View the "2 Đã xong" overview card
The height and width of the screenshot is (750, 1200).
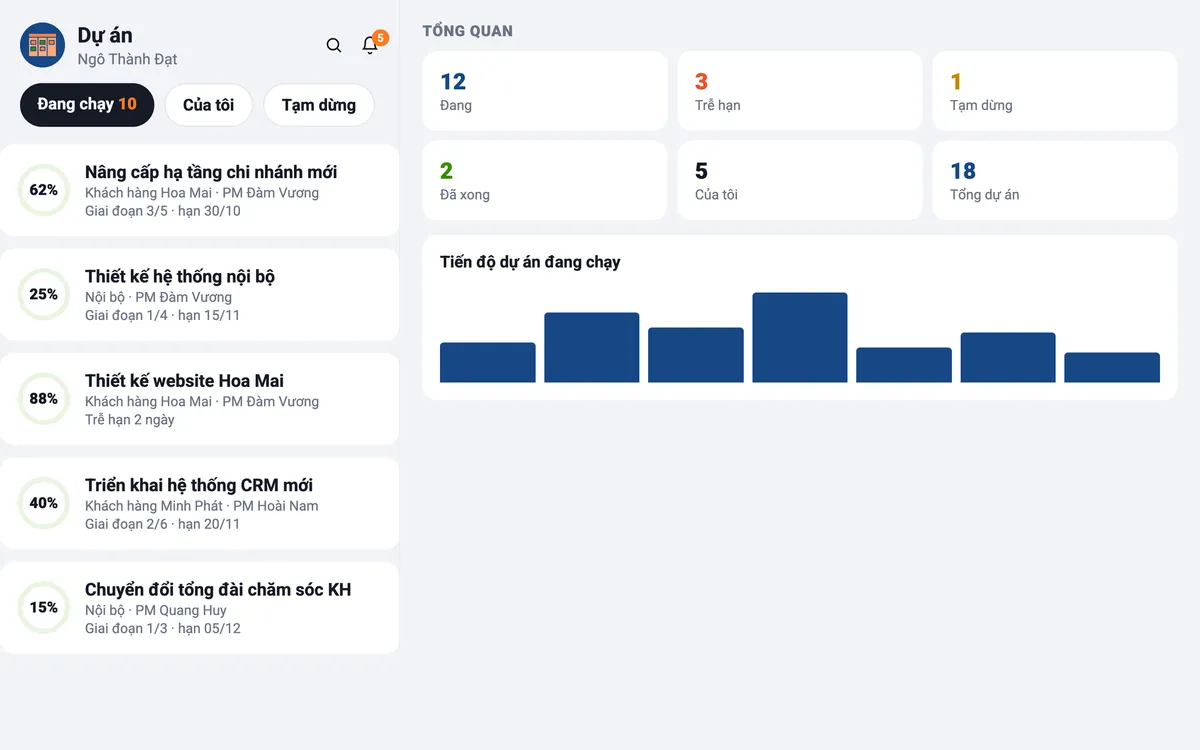point(545,180)
